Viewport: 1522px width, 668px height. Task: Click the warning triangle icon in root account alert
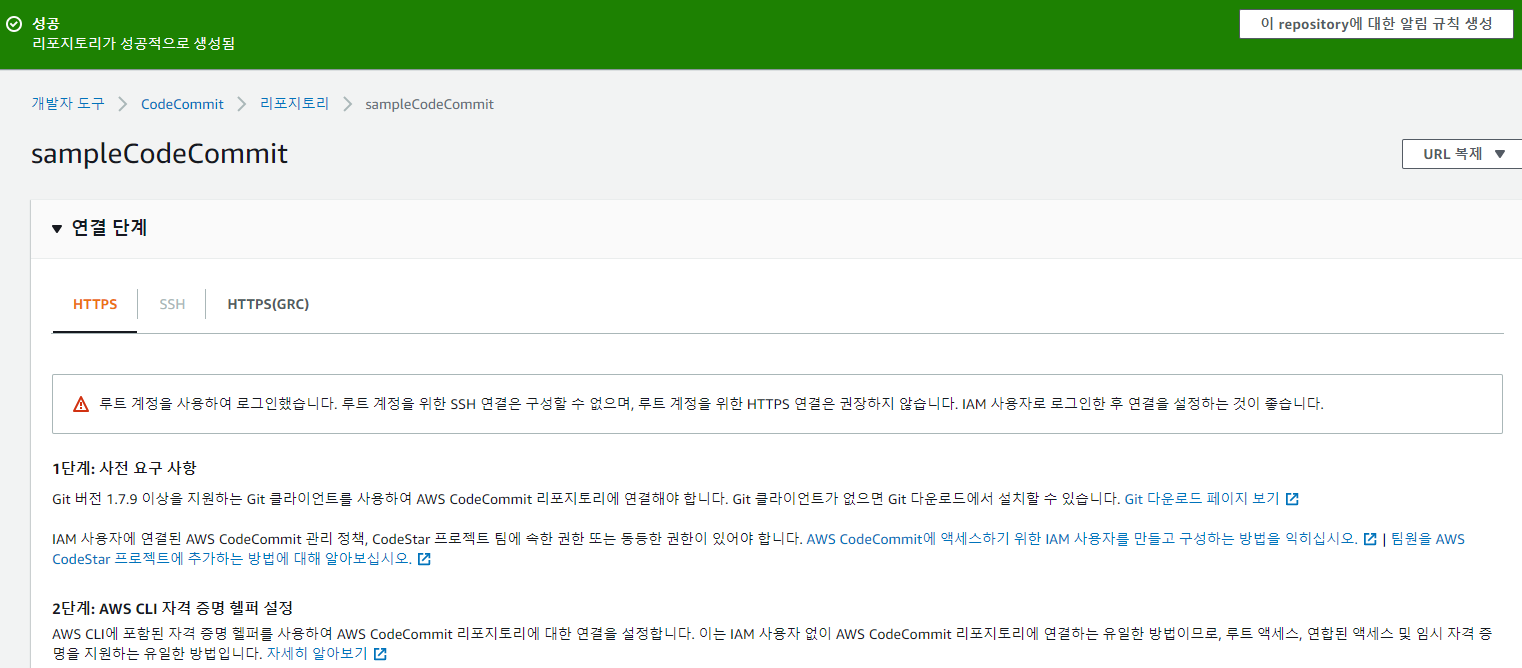pyautogui.click(x=81, y=405)
